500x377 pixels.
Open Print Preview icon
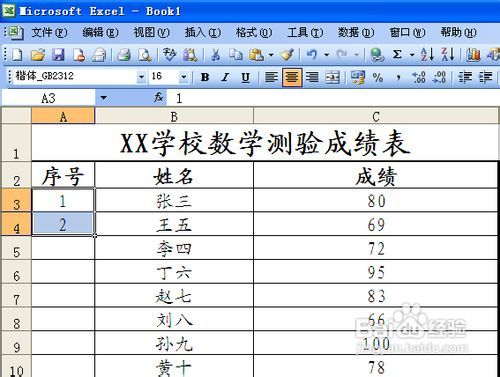pos(145,55)
